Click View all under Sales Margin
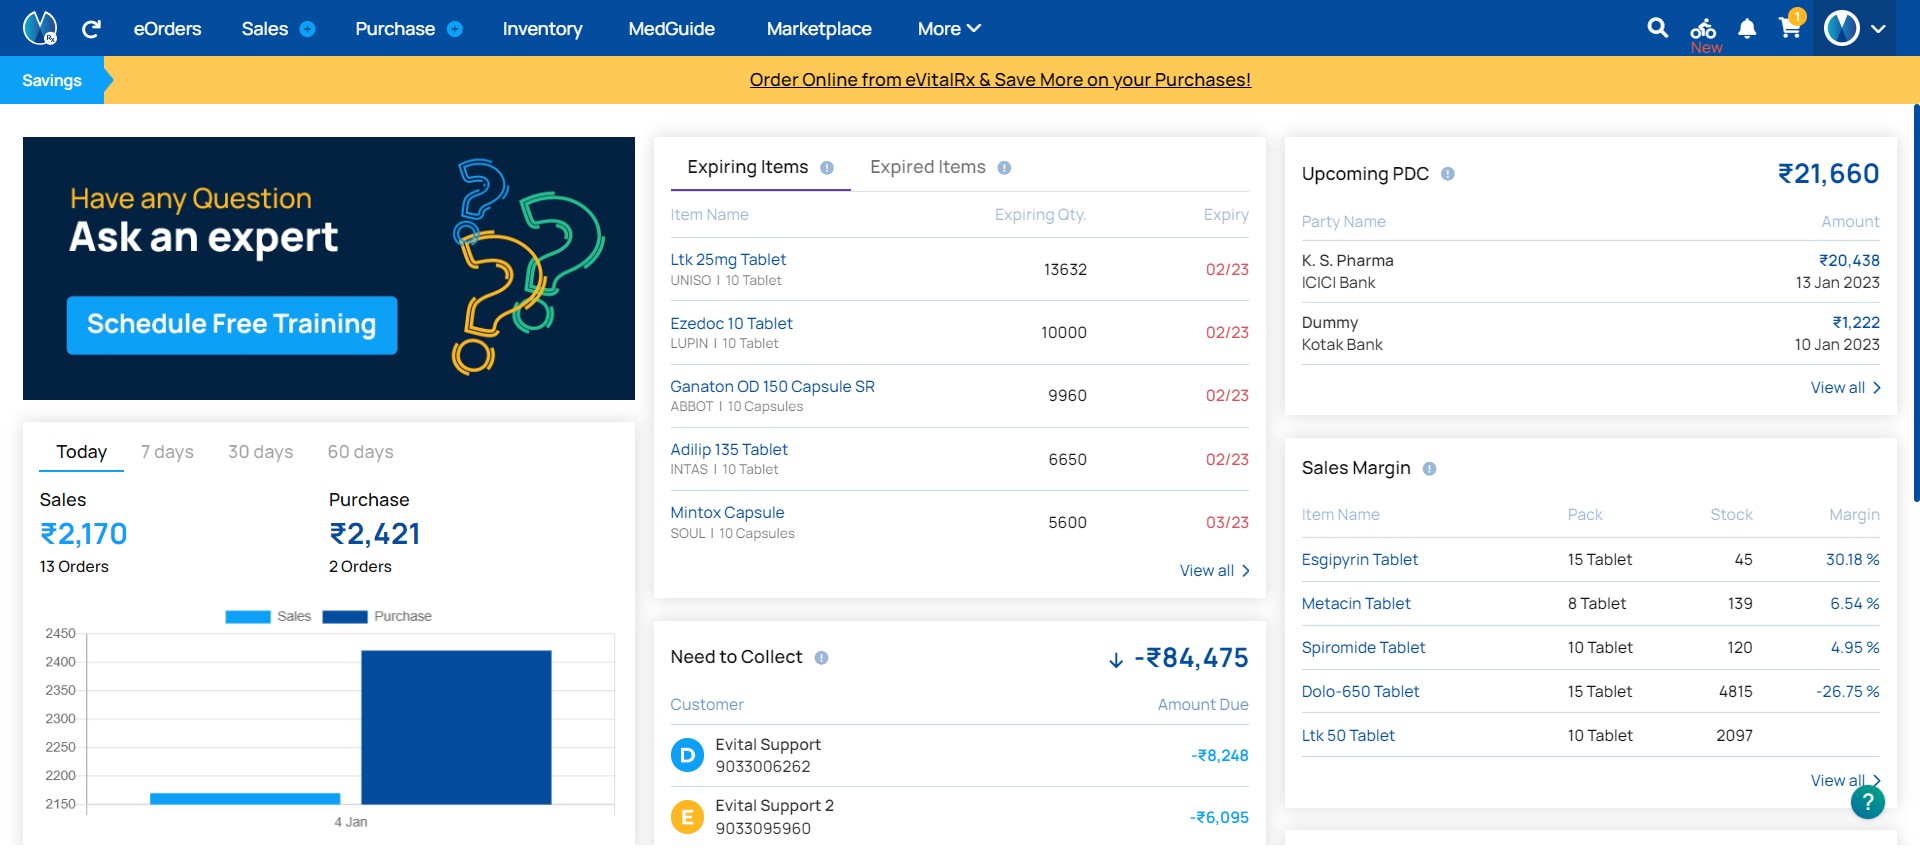Screen dimensions: 1920x854 pyautogui.click(x=1845, y=780)
